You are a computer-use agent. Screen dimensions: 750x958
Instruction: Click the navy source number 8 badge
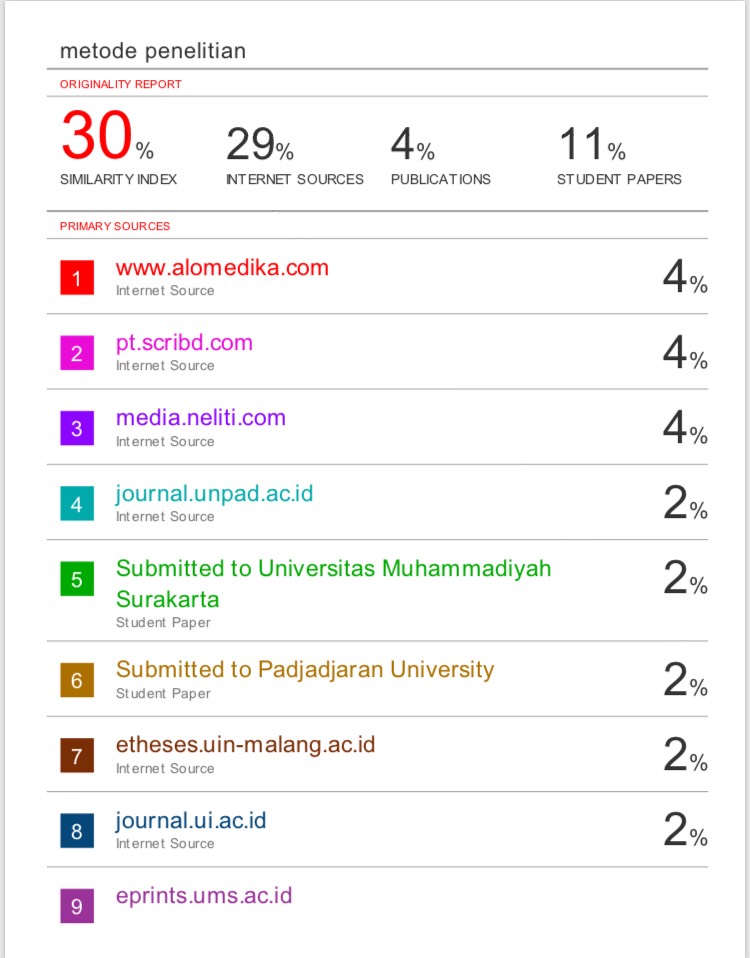[77, 830]
